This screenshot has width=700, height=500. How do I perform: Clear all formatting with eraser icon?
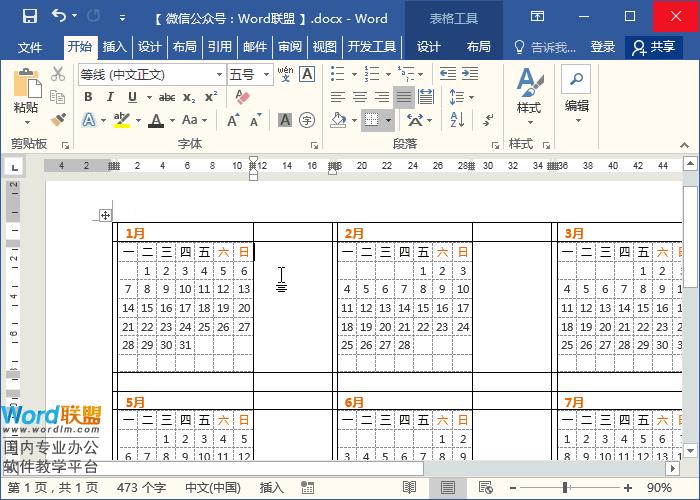click(242, 97)
